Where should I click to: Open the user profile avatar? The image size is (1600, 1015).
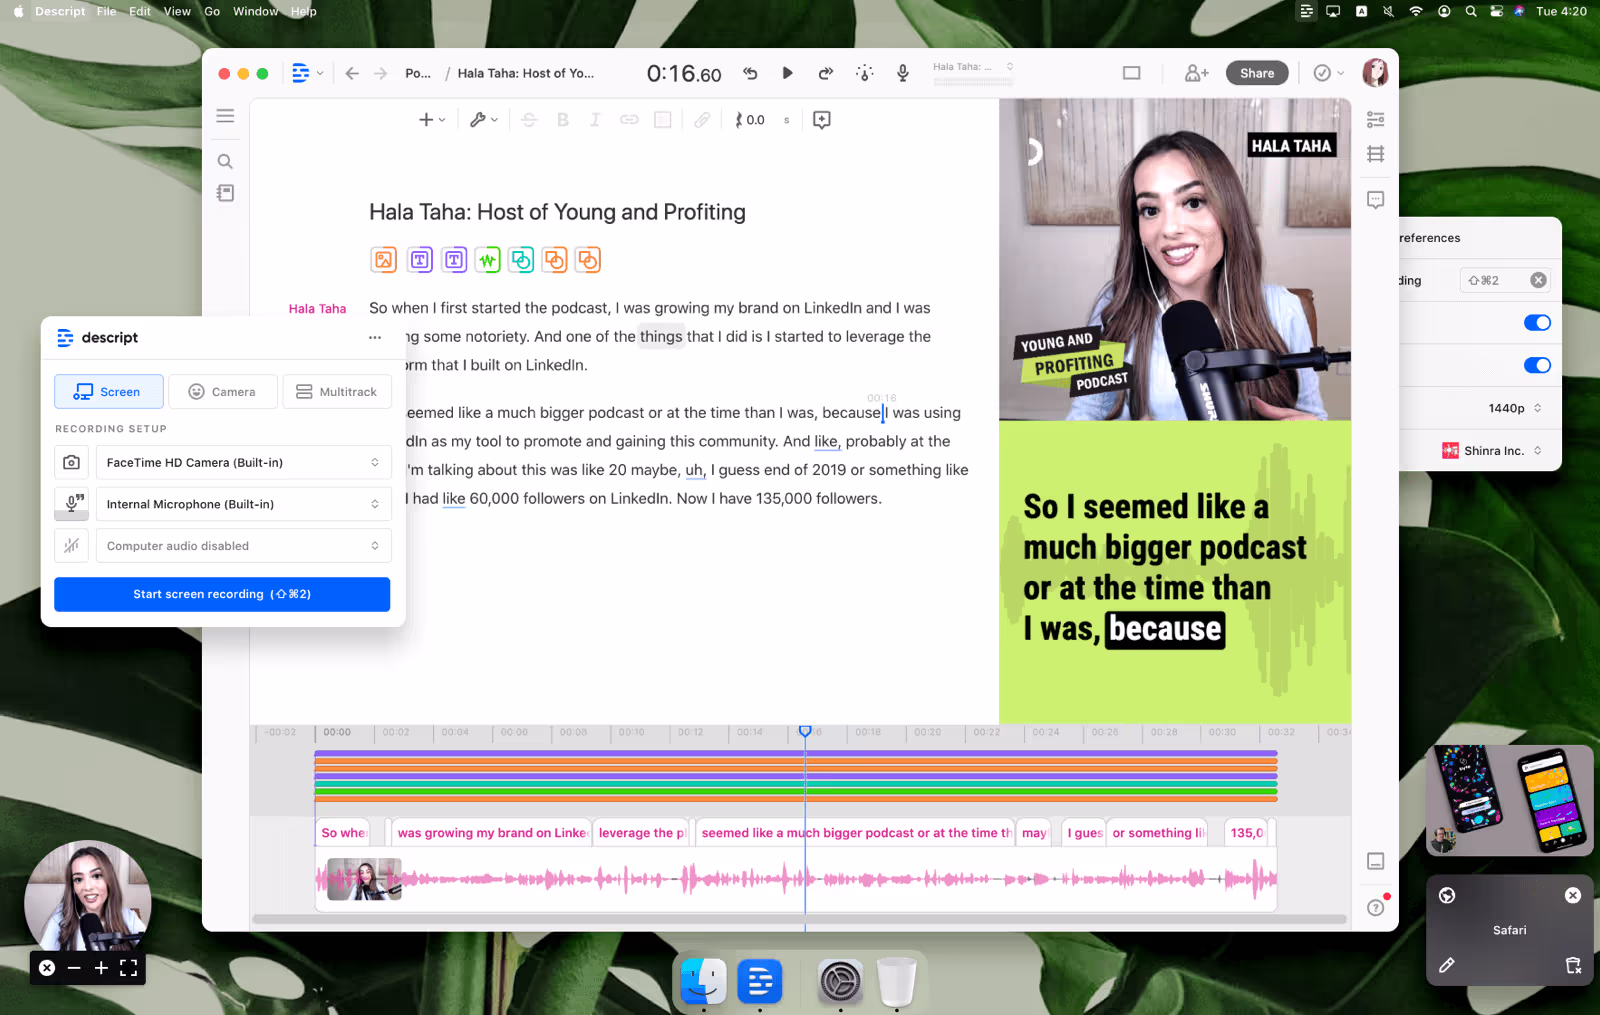point(1375,73)
